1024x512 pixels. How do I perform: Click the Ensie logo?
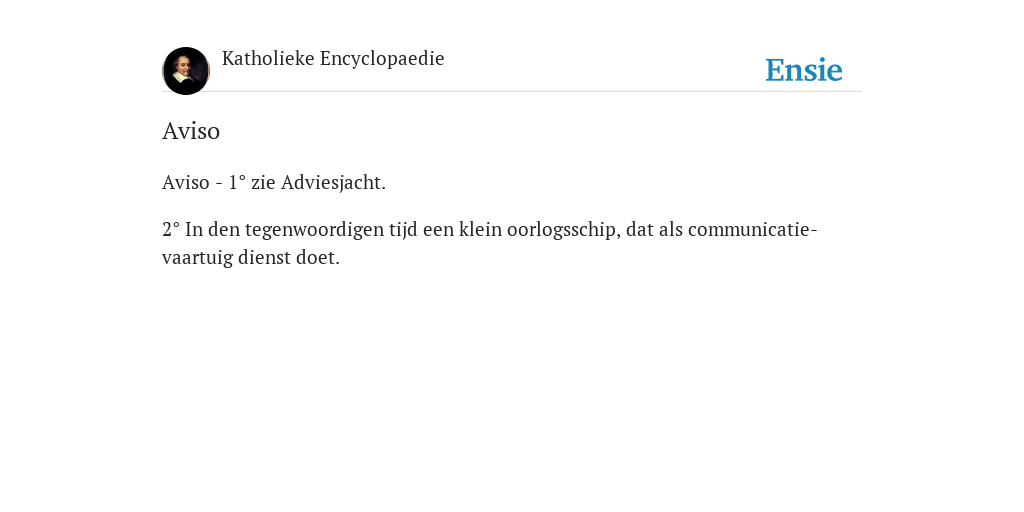pos(804,70)
